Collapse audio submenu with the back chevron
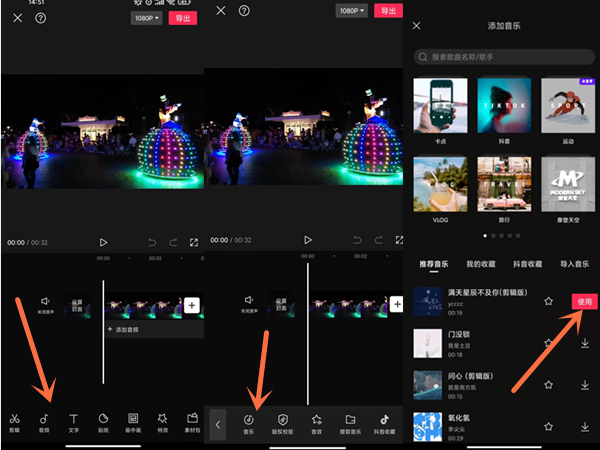 (218, 424)
